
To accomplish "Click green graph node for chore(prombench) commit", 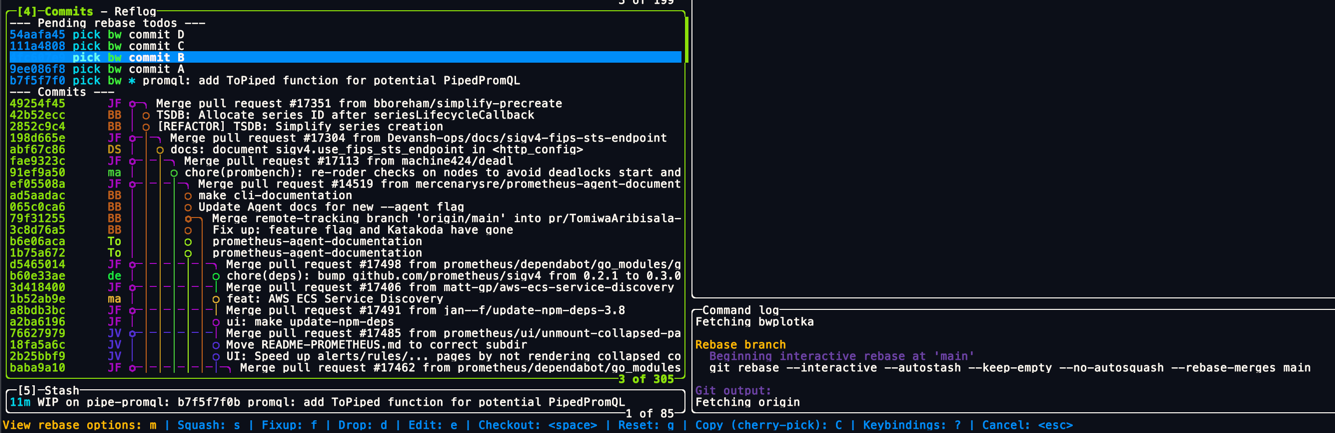I will [174, 173].
